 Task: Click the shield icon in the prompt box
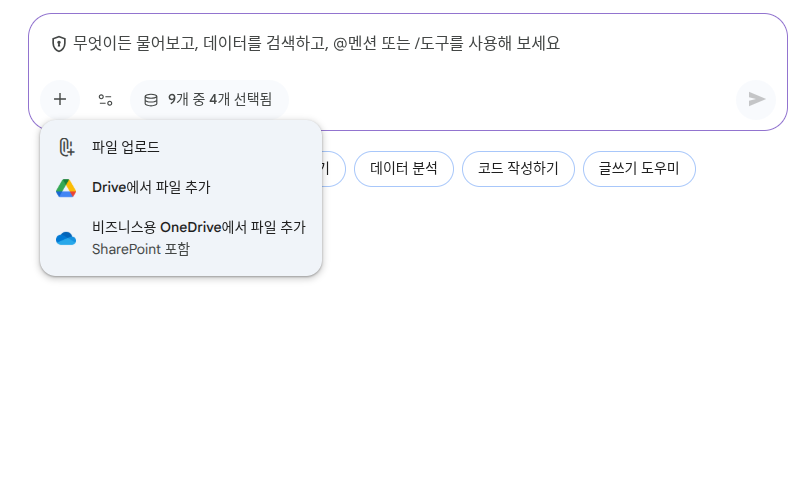[59, 44]
